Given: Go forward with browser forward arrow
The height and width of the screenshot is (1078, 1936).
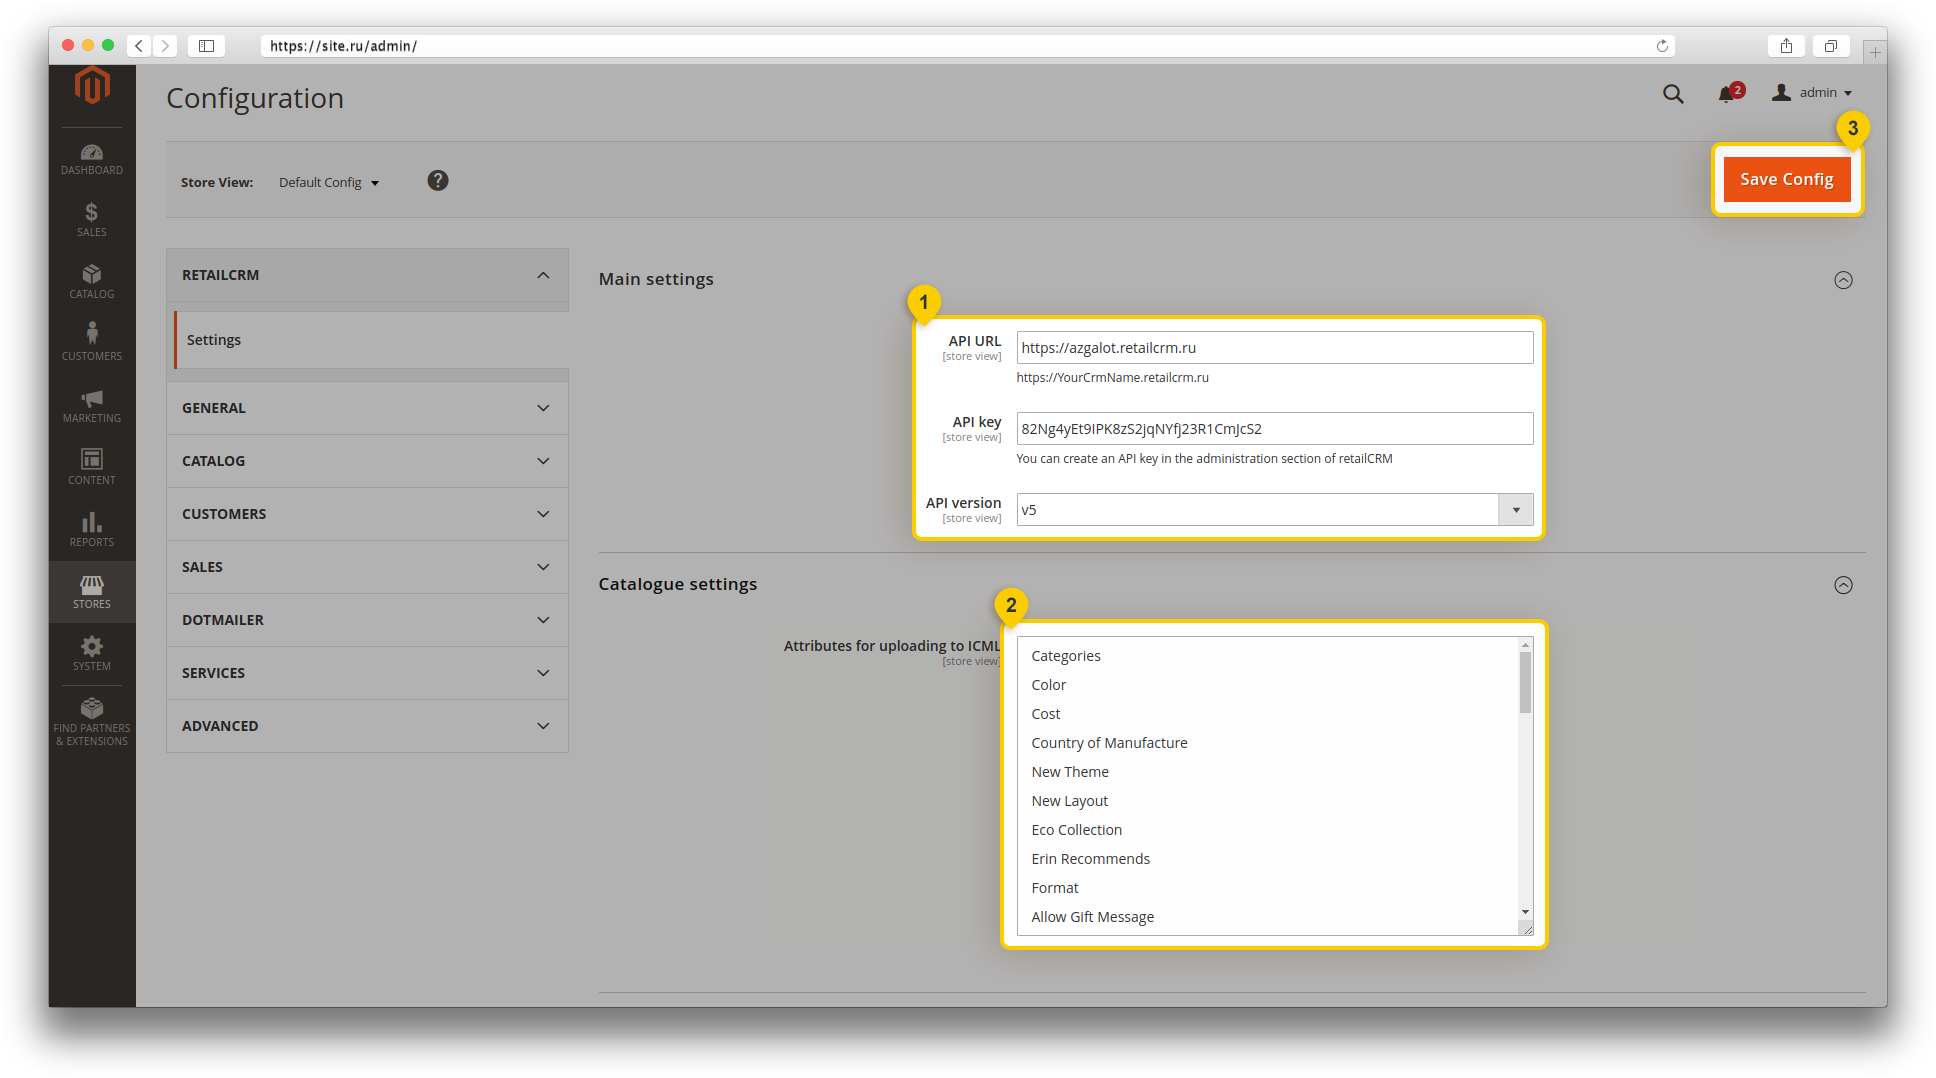Looking at the screenshot, I should point(166,46).
